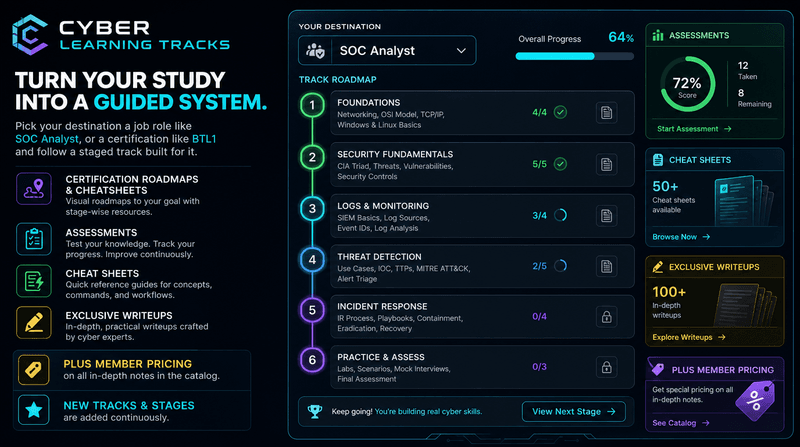Click the Browse Now link

click(x=681, y=237)
